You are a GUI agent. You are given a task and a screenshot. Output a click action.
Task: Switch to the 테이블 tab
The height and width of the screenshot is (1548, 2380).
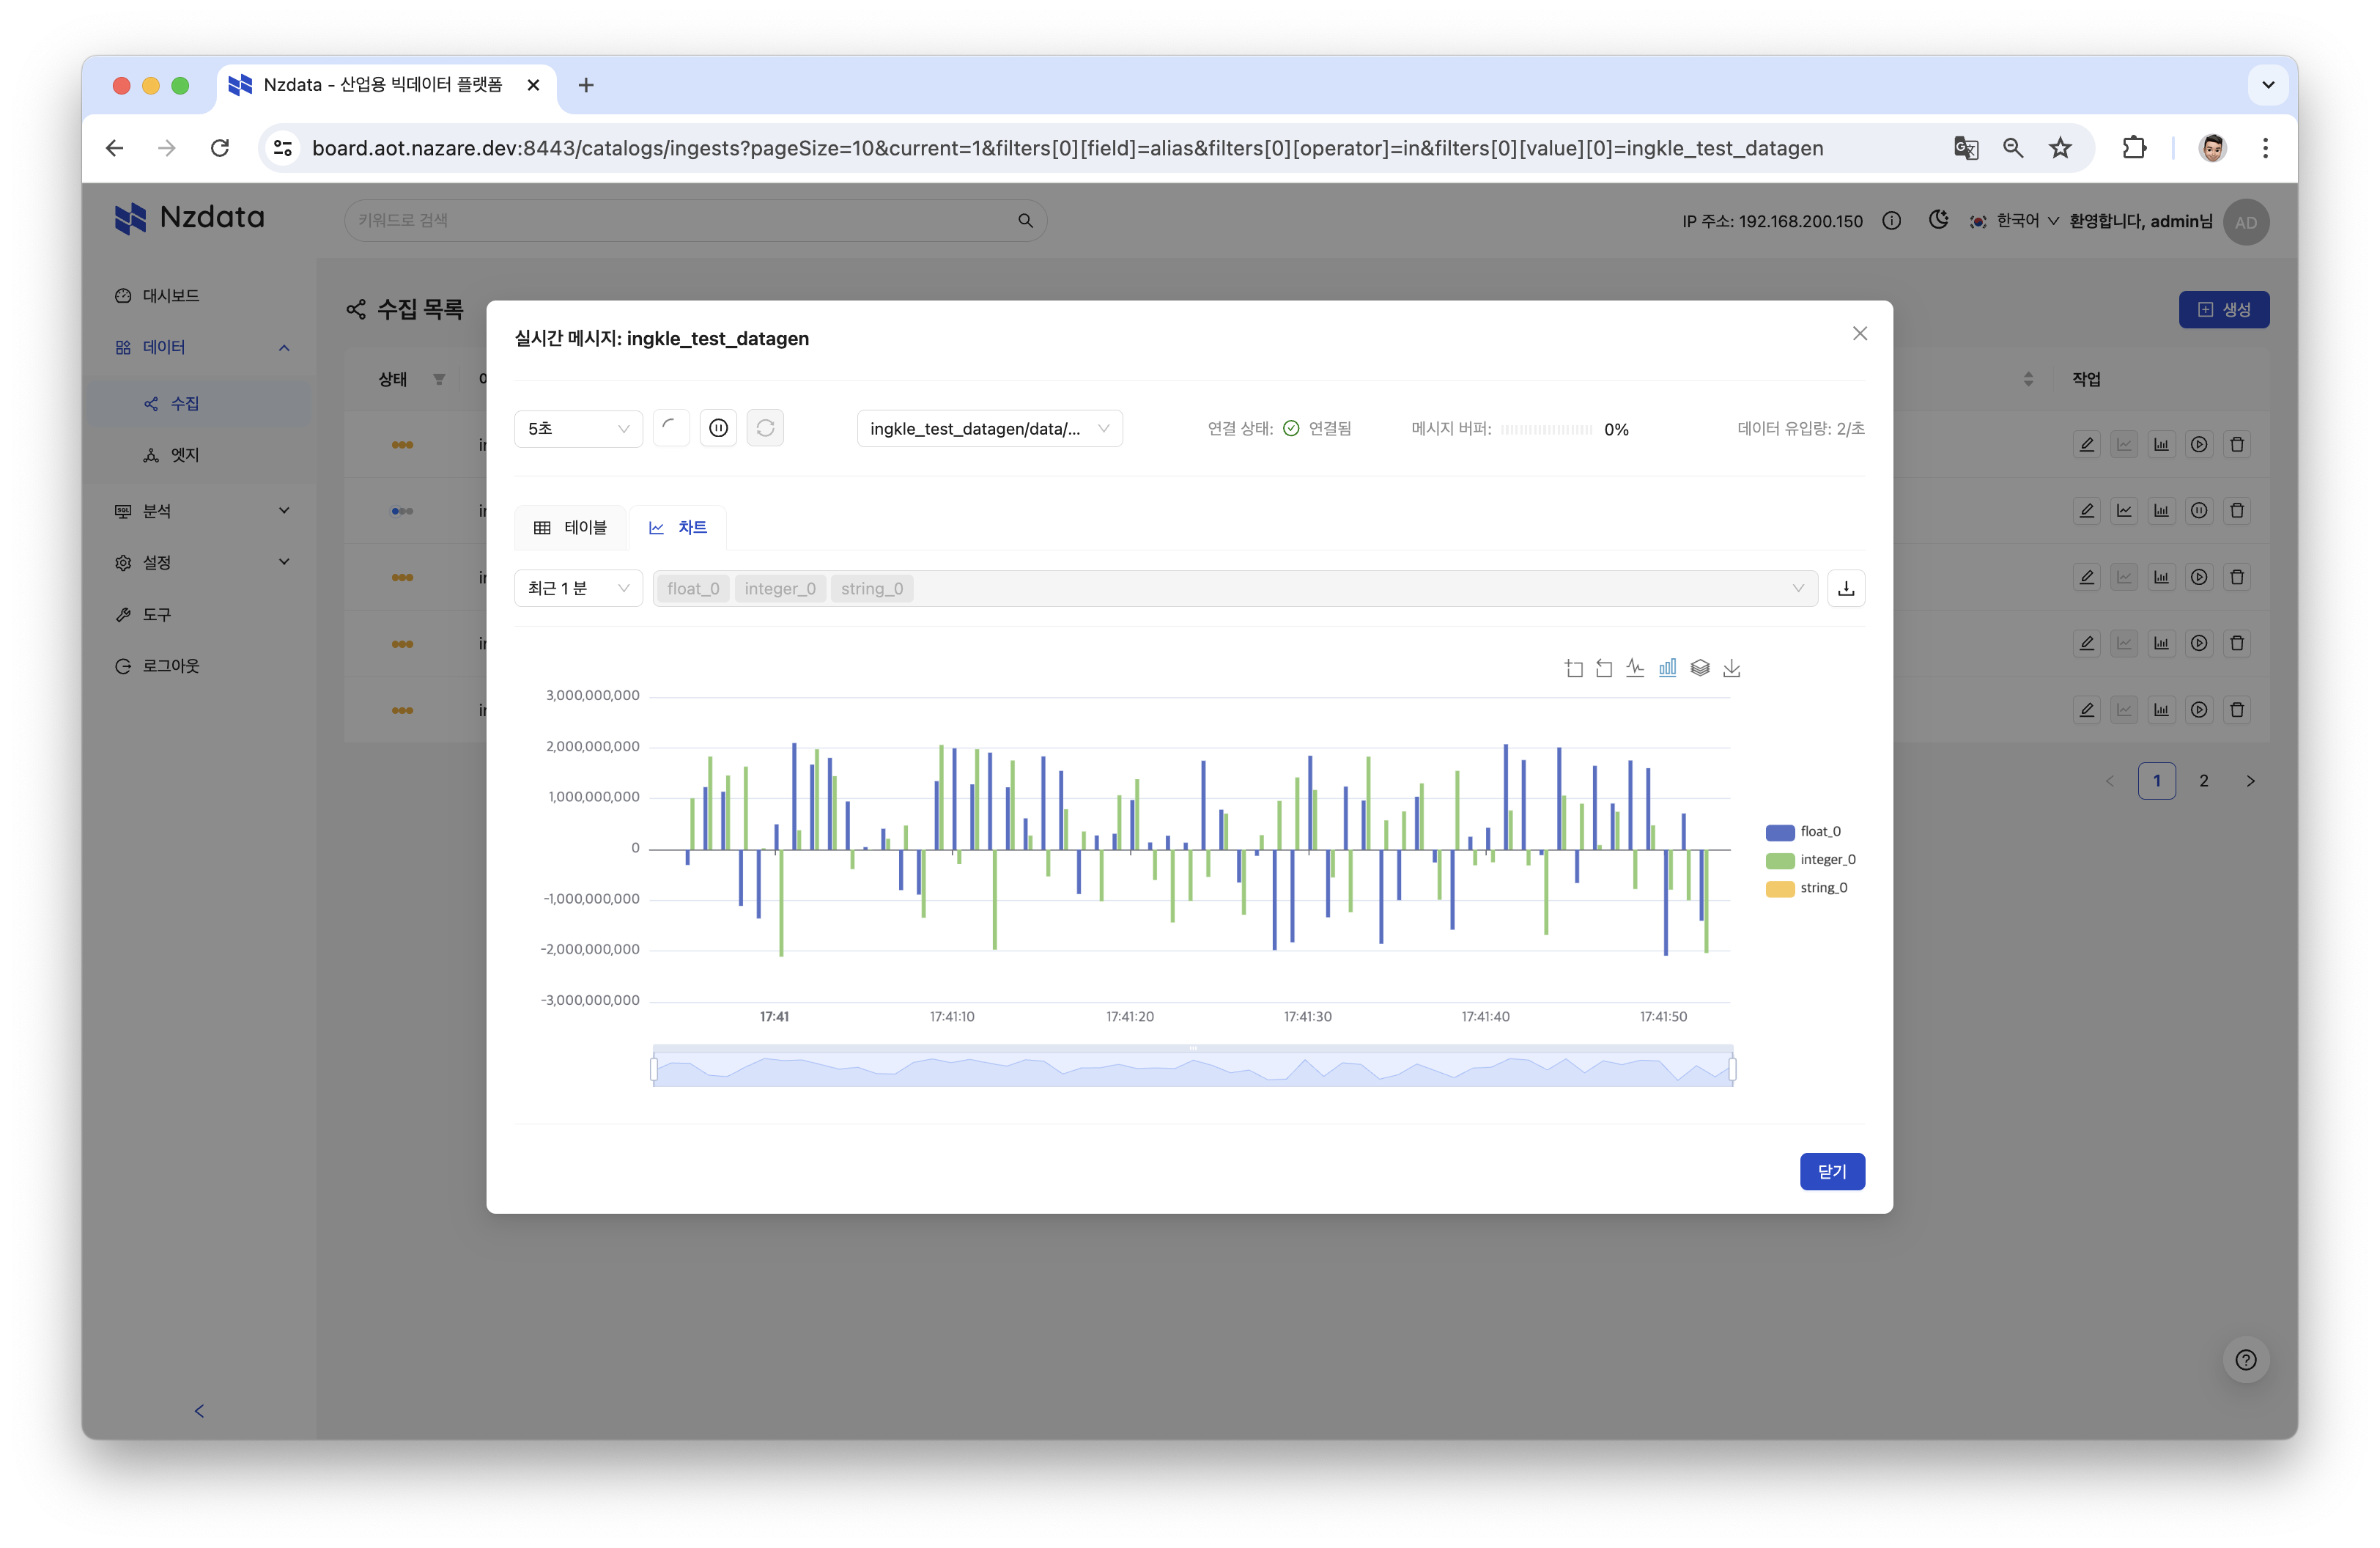(x=571, y=527)
